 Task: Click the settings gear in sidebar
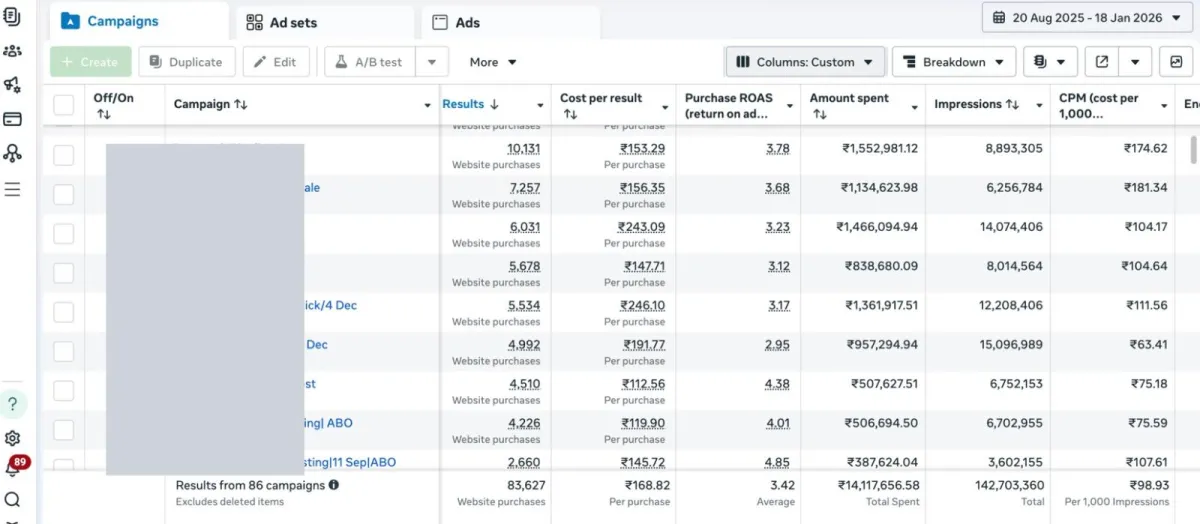tap(12, 438)
